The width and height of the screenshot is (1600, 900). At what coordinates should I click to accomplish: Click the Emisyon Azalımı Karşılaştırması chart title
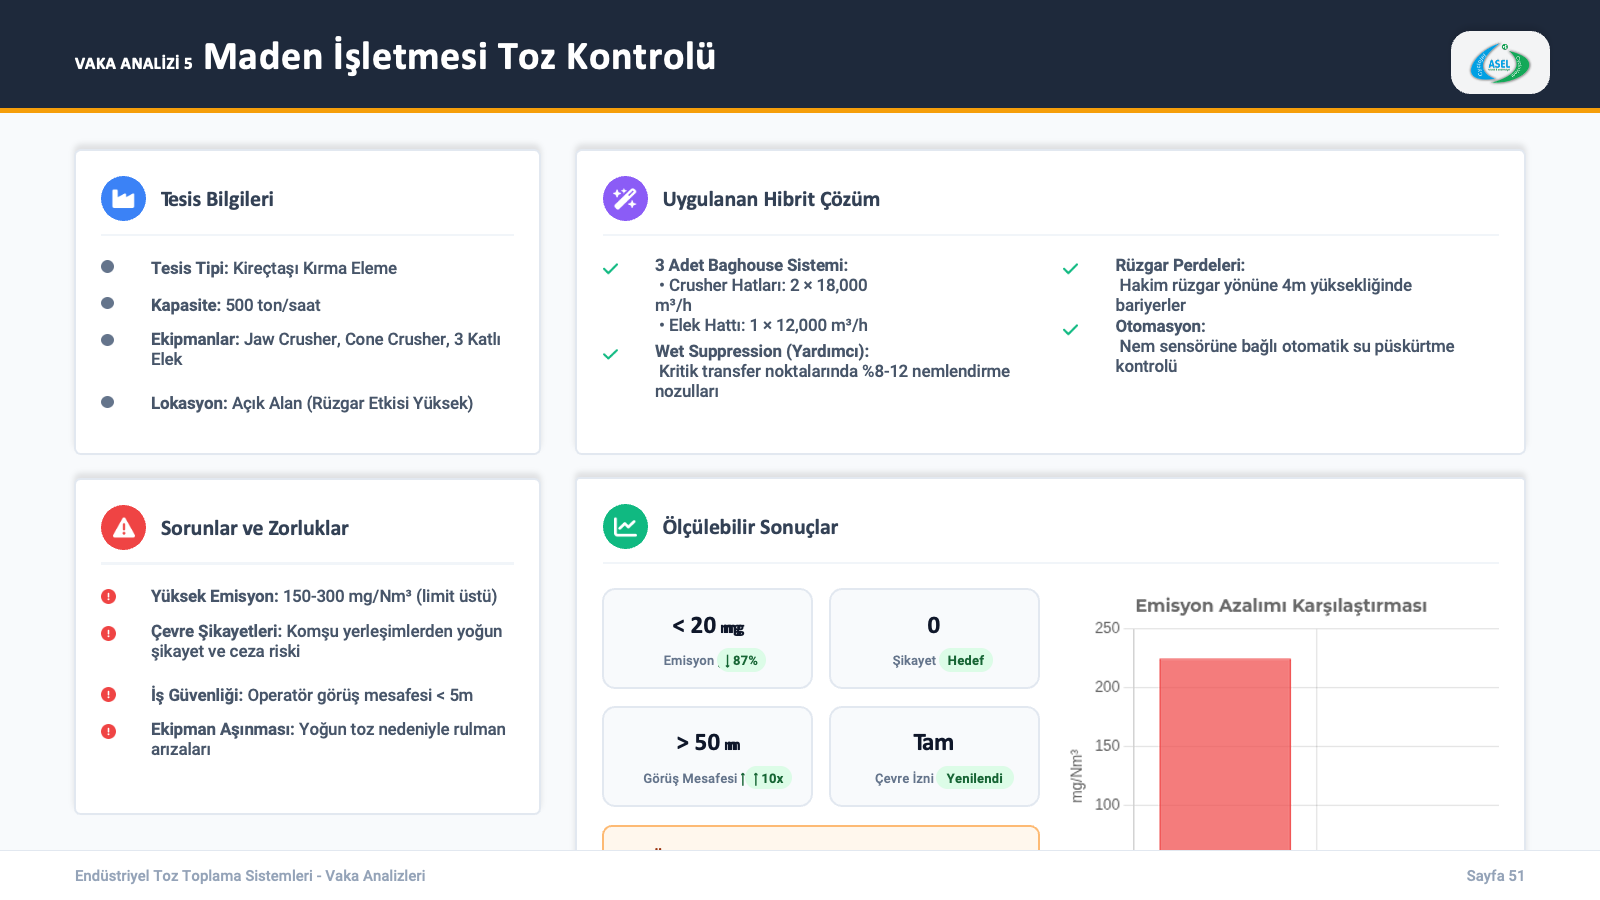[x=1280, y=606]
